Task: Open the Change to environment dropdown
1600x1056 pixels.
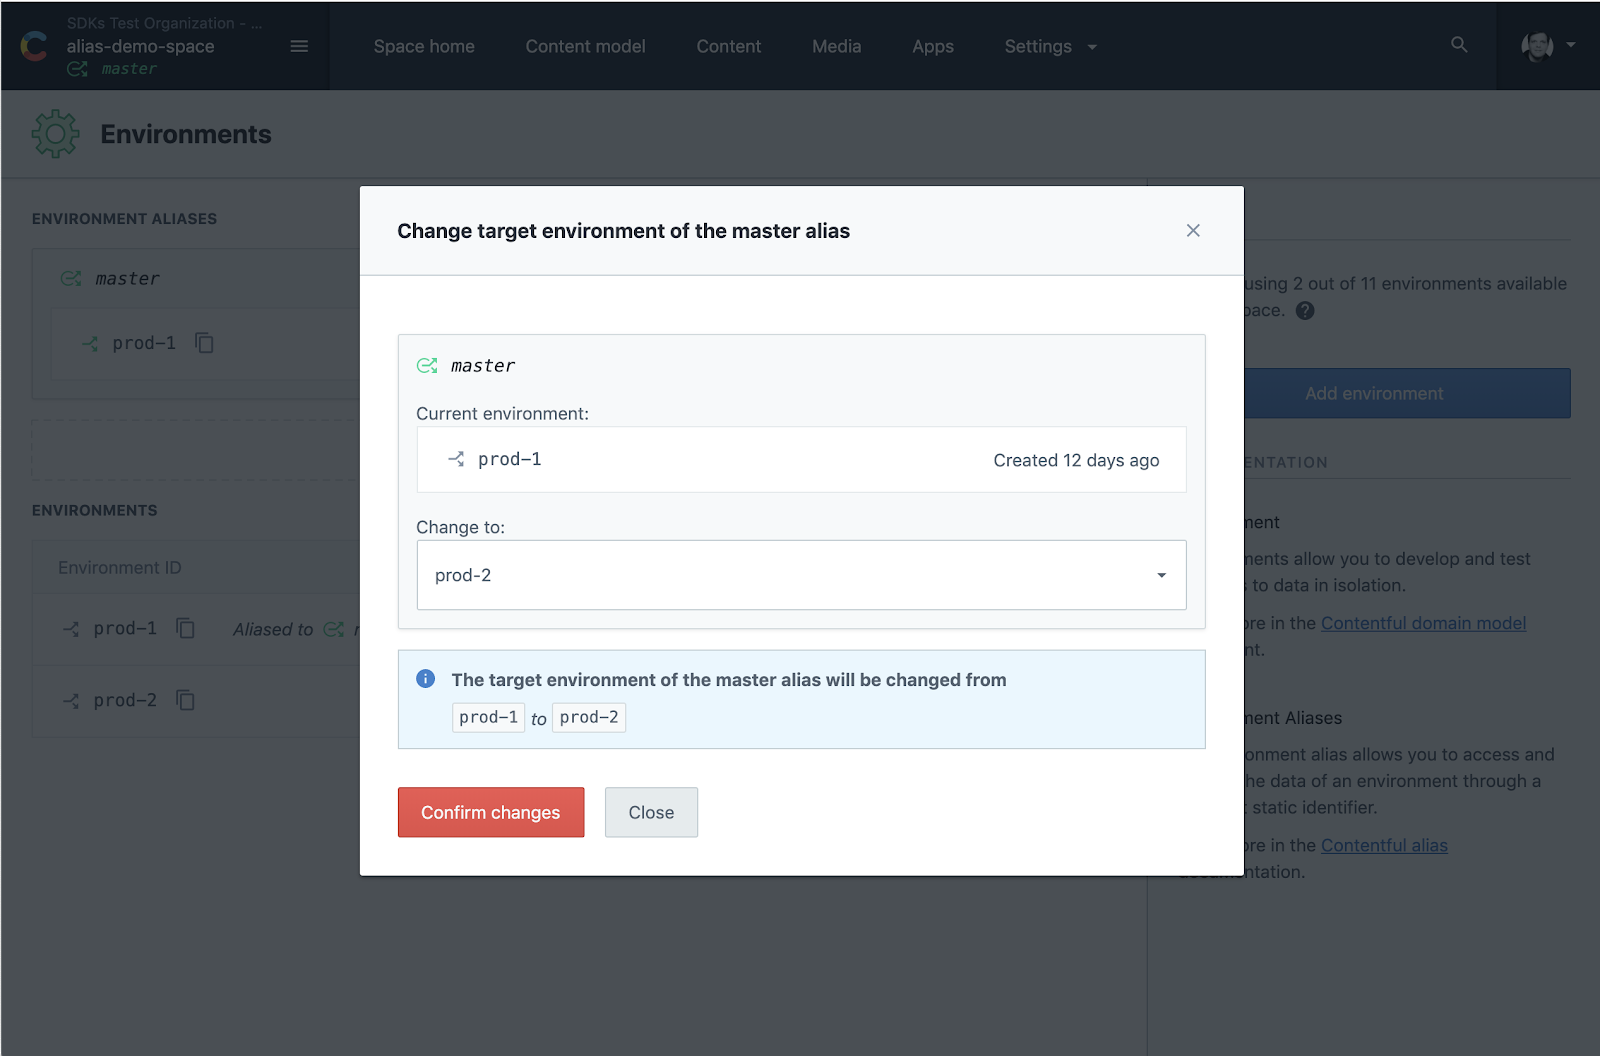Action: 801,575
